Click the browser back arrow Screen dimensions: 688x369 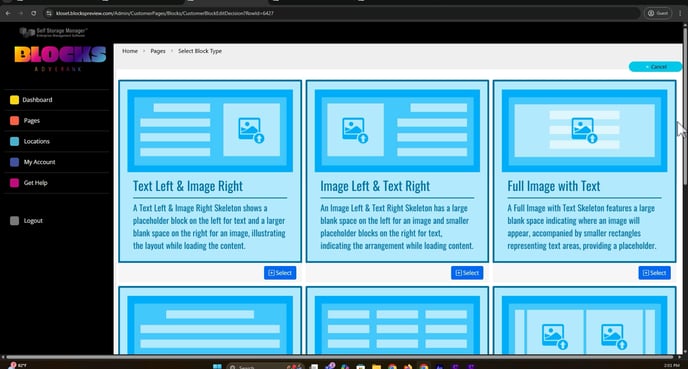point(8,13)
